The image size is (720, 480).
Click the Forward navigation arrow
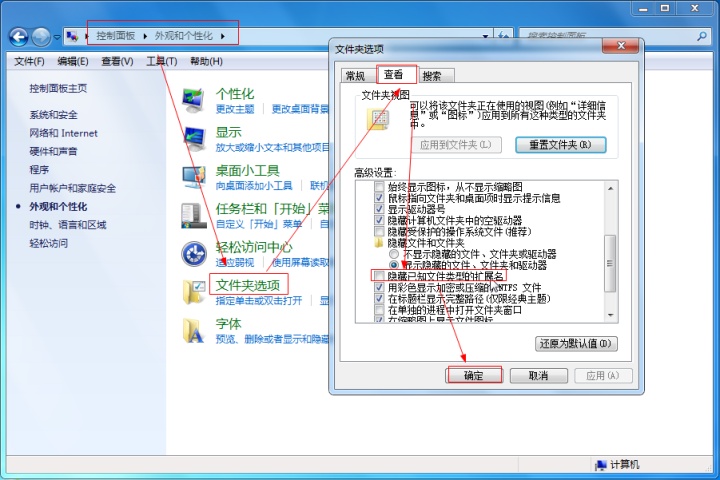click(x=41, y=37)
